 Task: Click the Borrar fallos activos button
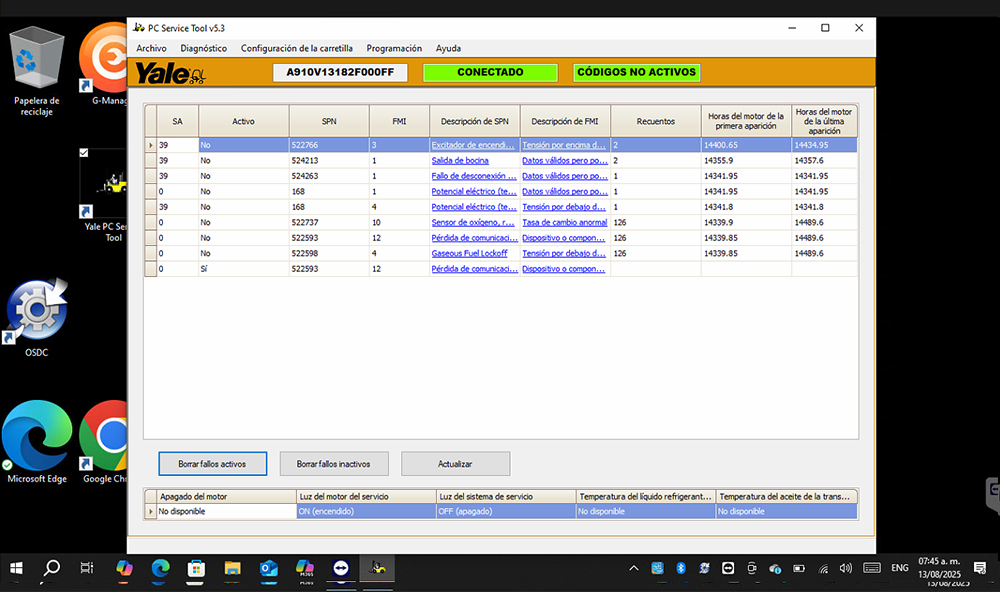pos(212,464)
